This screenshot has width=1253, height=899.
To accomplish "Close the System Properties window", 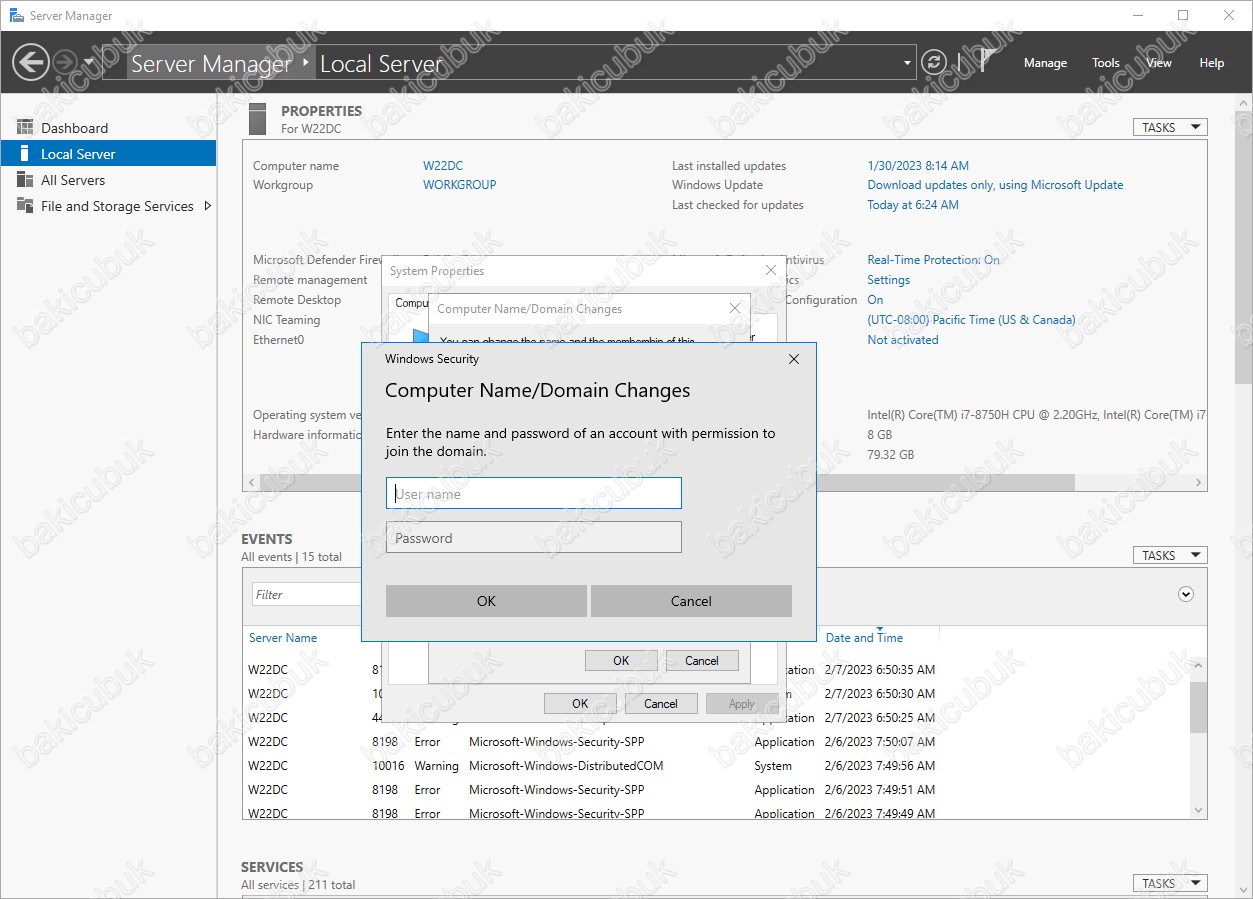I will (x=771, y=270).
